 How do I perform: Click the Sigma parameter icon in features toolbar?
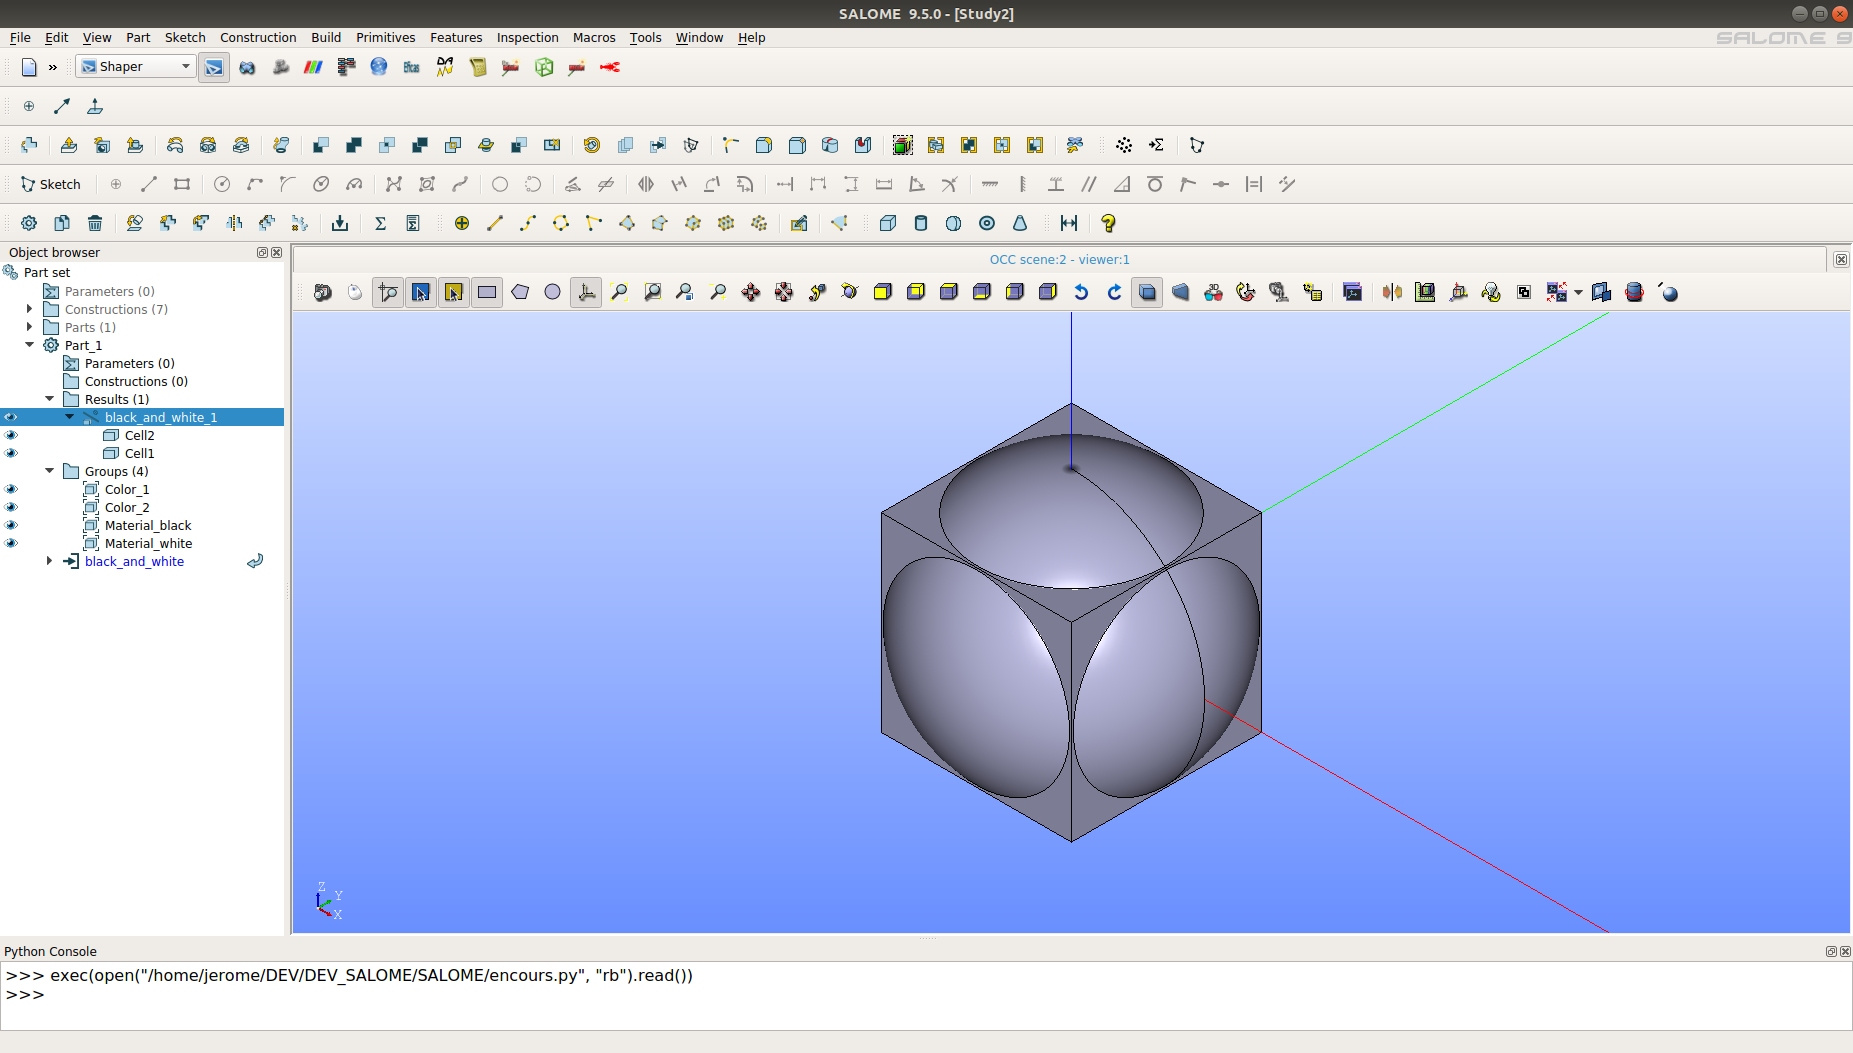(x=380, y=223)
